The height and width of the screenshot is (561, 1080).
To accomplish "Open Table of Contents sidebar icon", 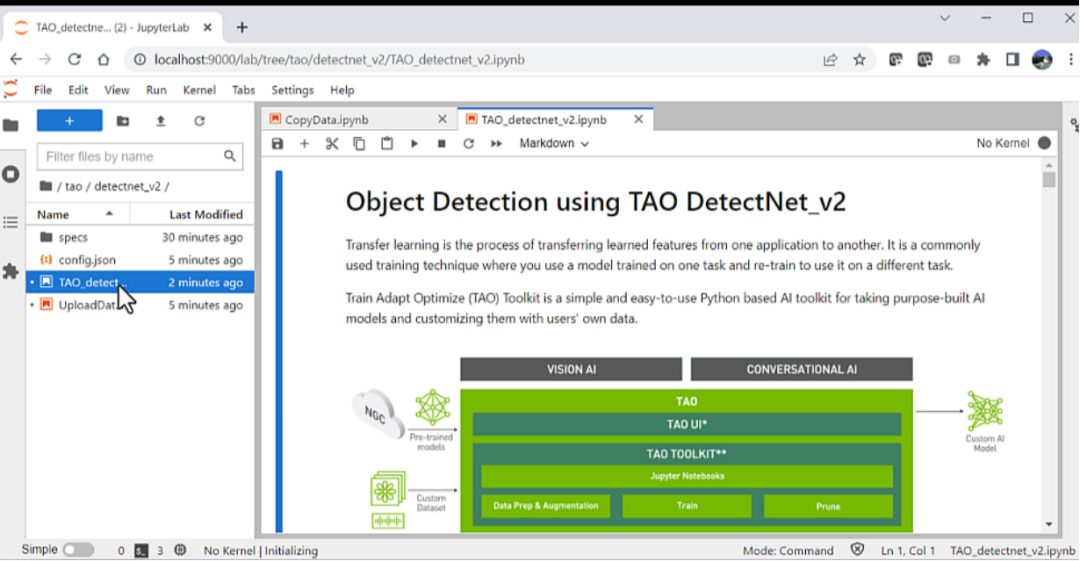I will tap(10, 222).
